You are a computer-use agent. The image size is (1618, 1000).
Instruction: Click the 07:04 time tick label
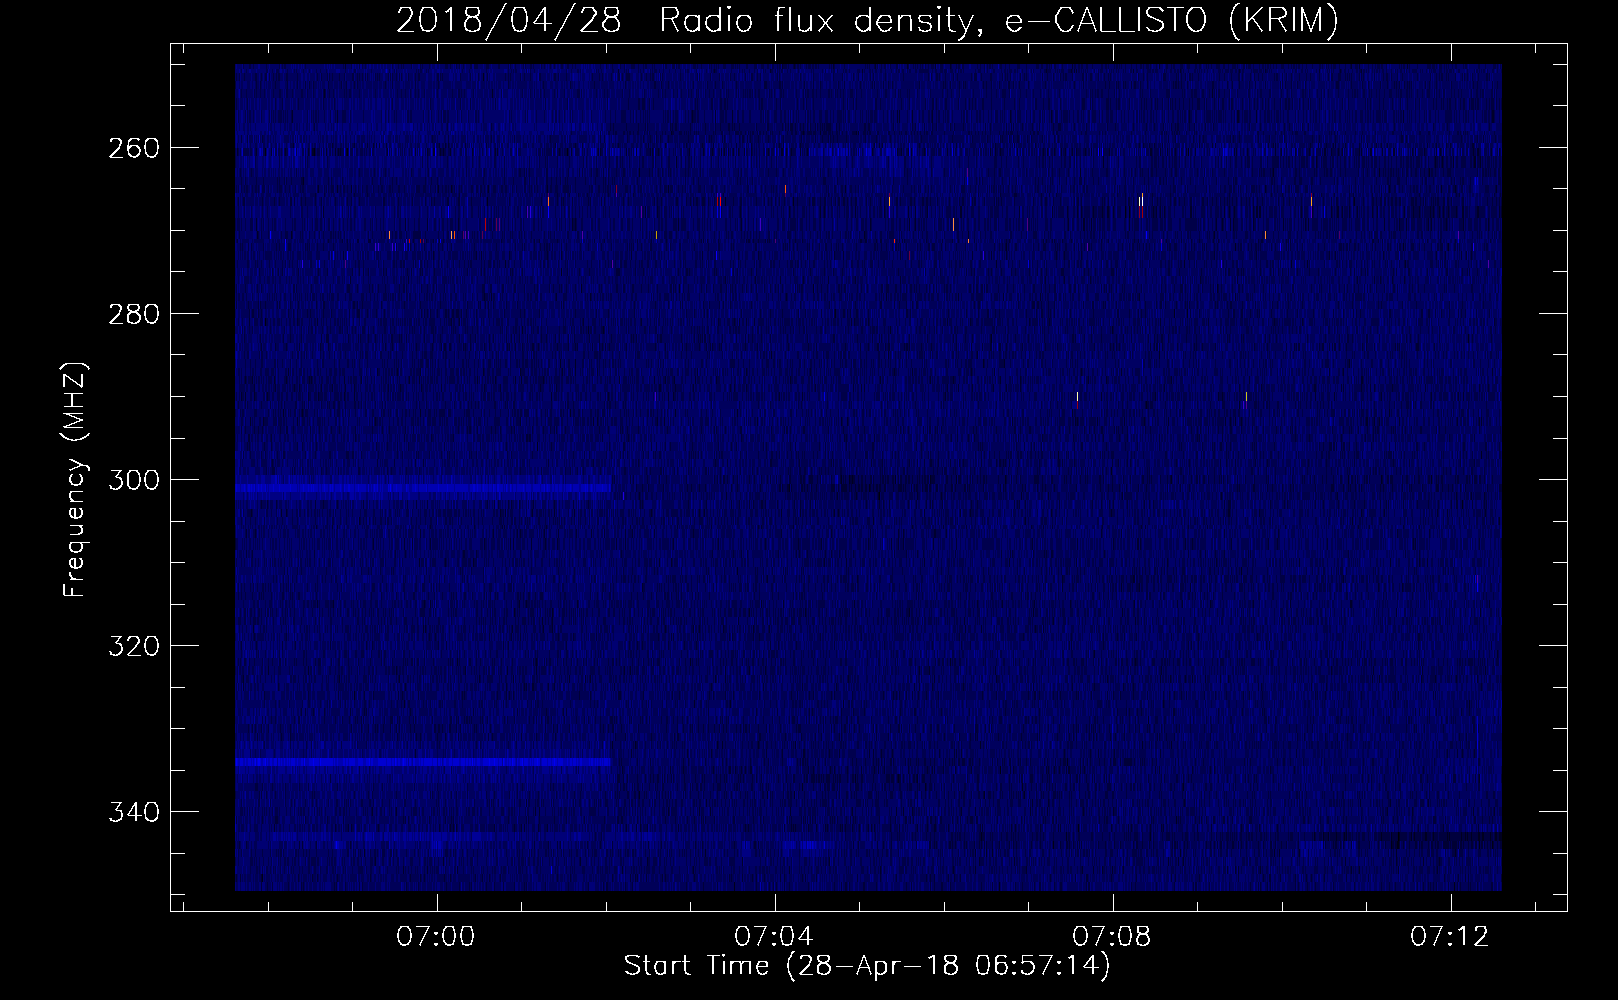[774, 937]
